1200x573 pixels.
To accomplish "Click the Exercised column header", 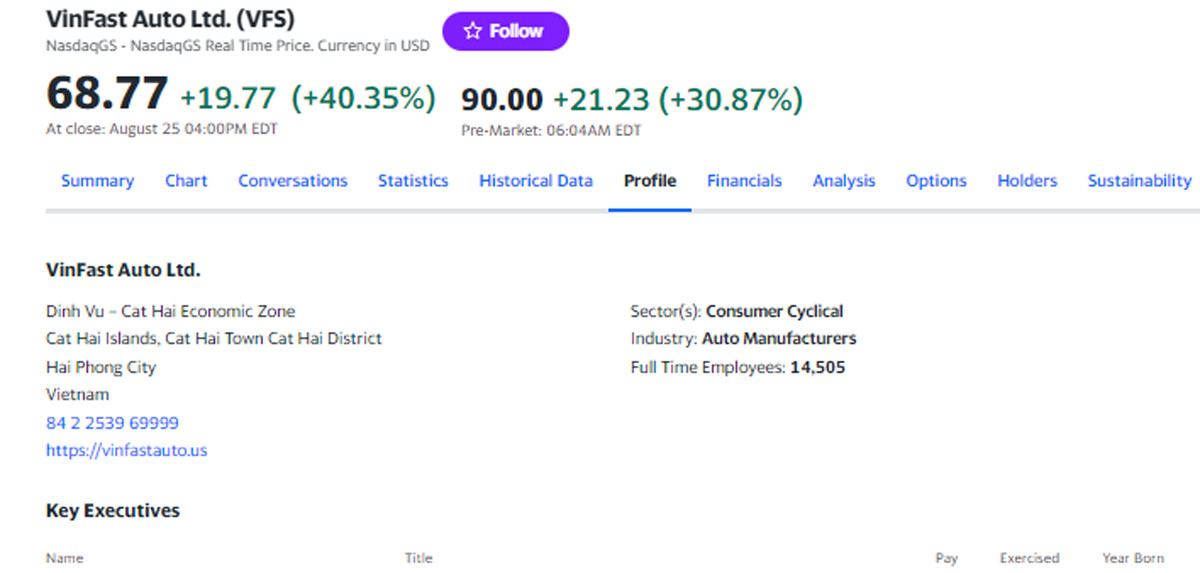I will 1029,558.
